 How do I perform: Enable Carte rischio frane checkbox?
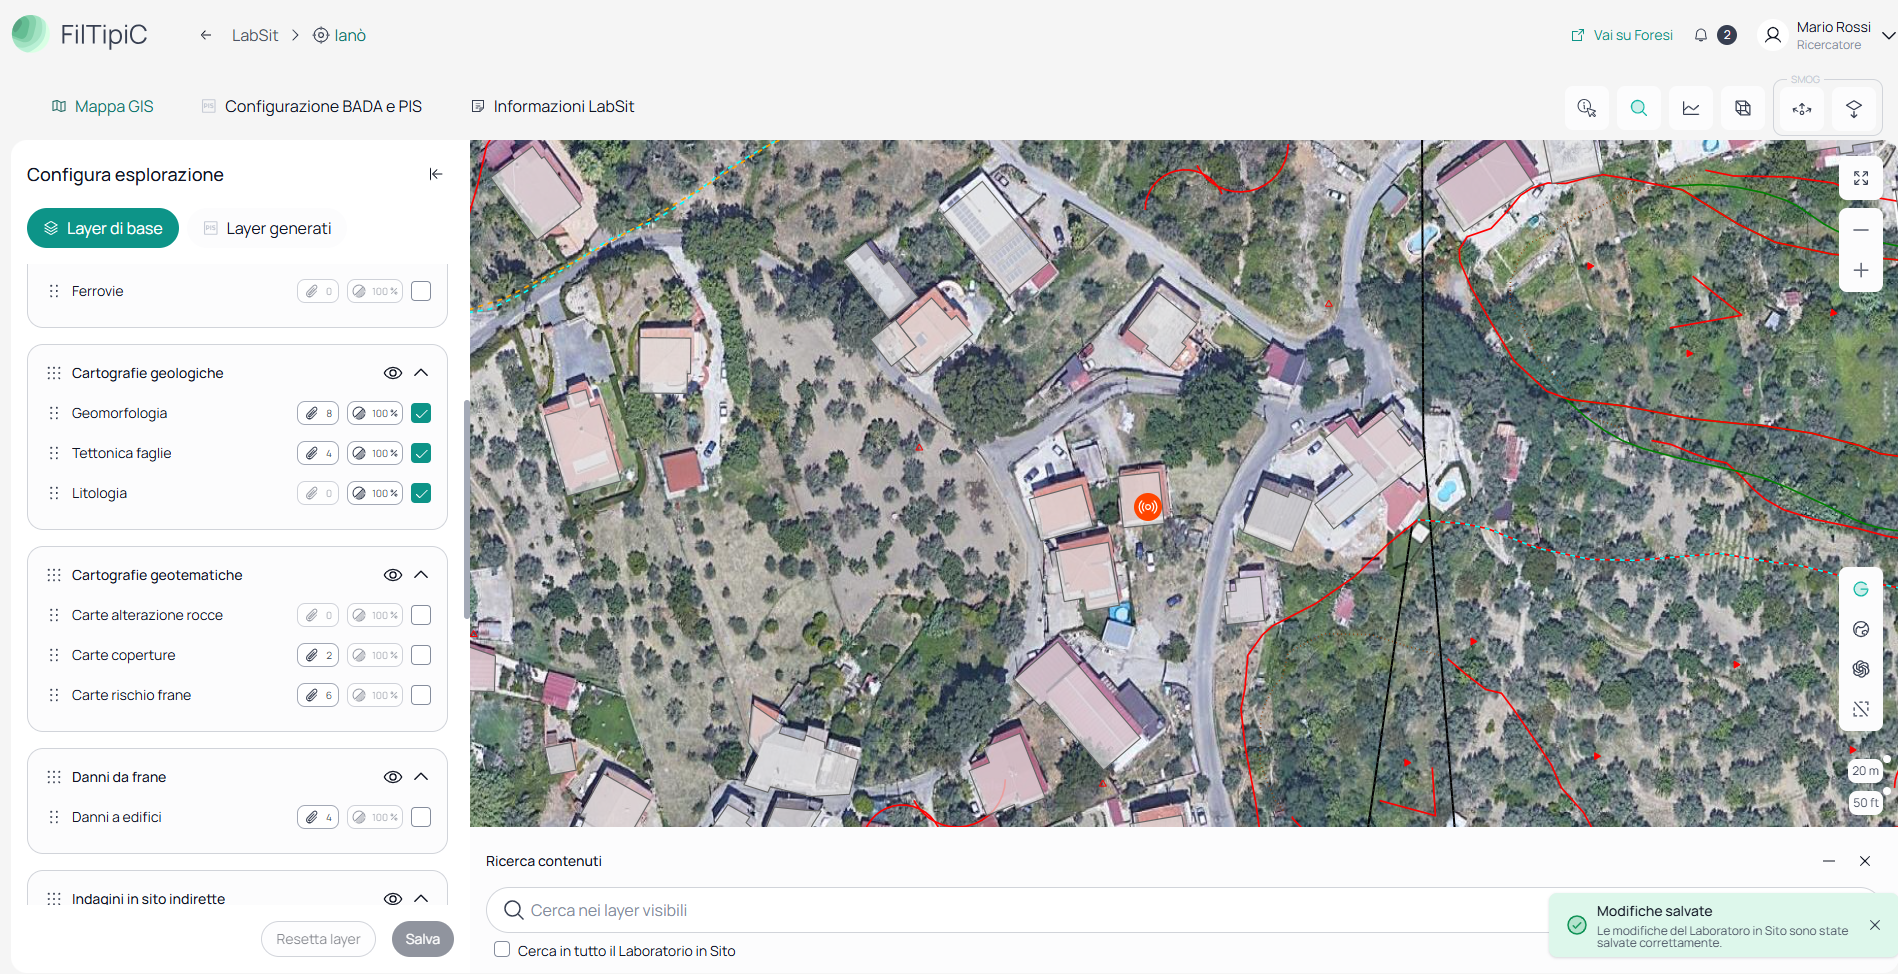coord(421,695)
